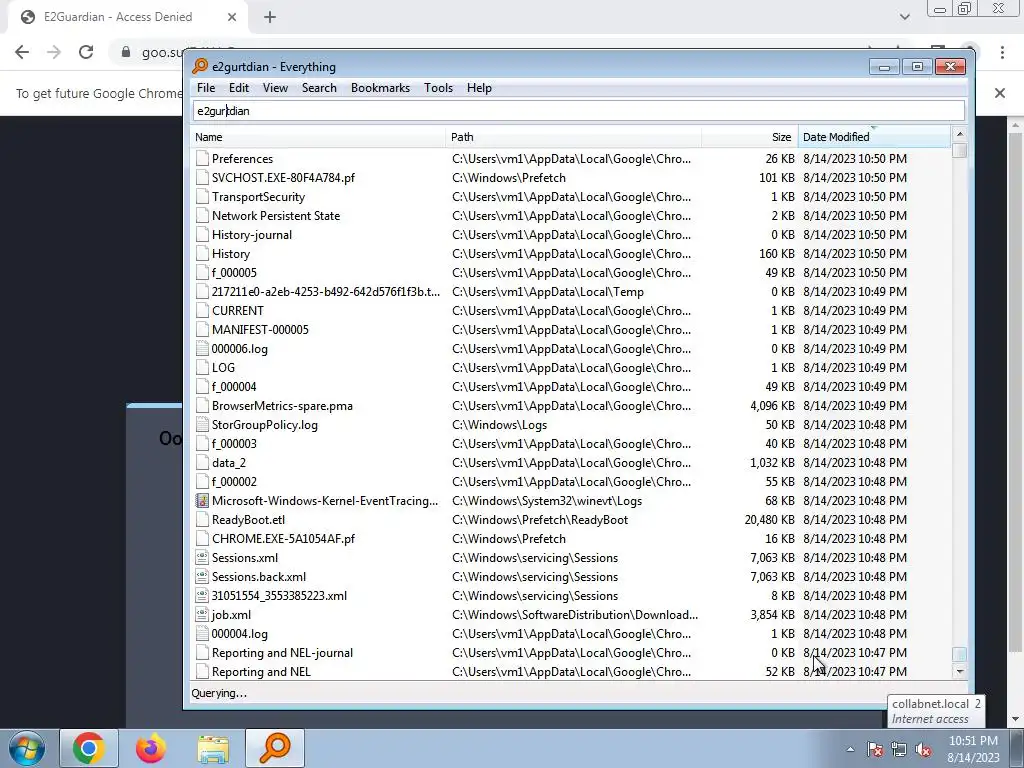
Task: Select the job.xml file icon
Action: point(202,615)
